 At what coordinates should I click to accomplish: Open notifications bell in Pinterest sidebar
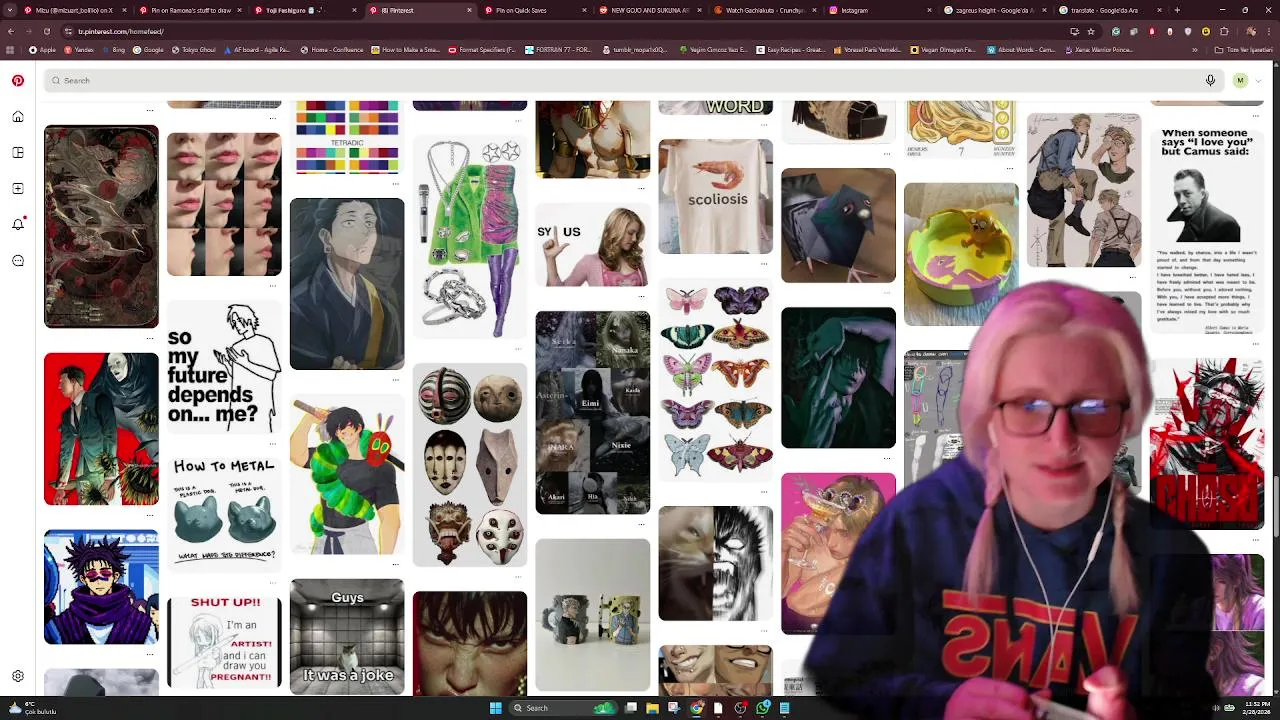(x=17, y=224)
